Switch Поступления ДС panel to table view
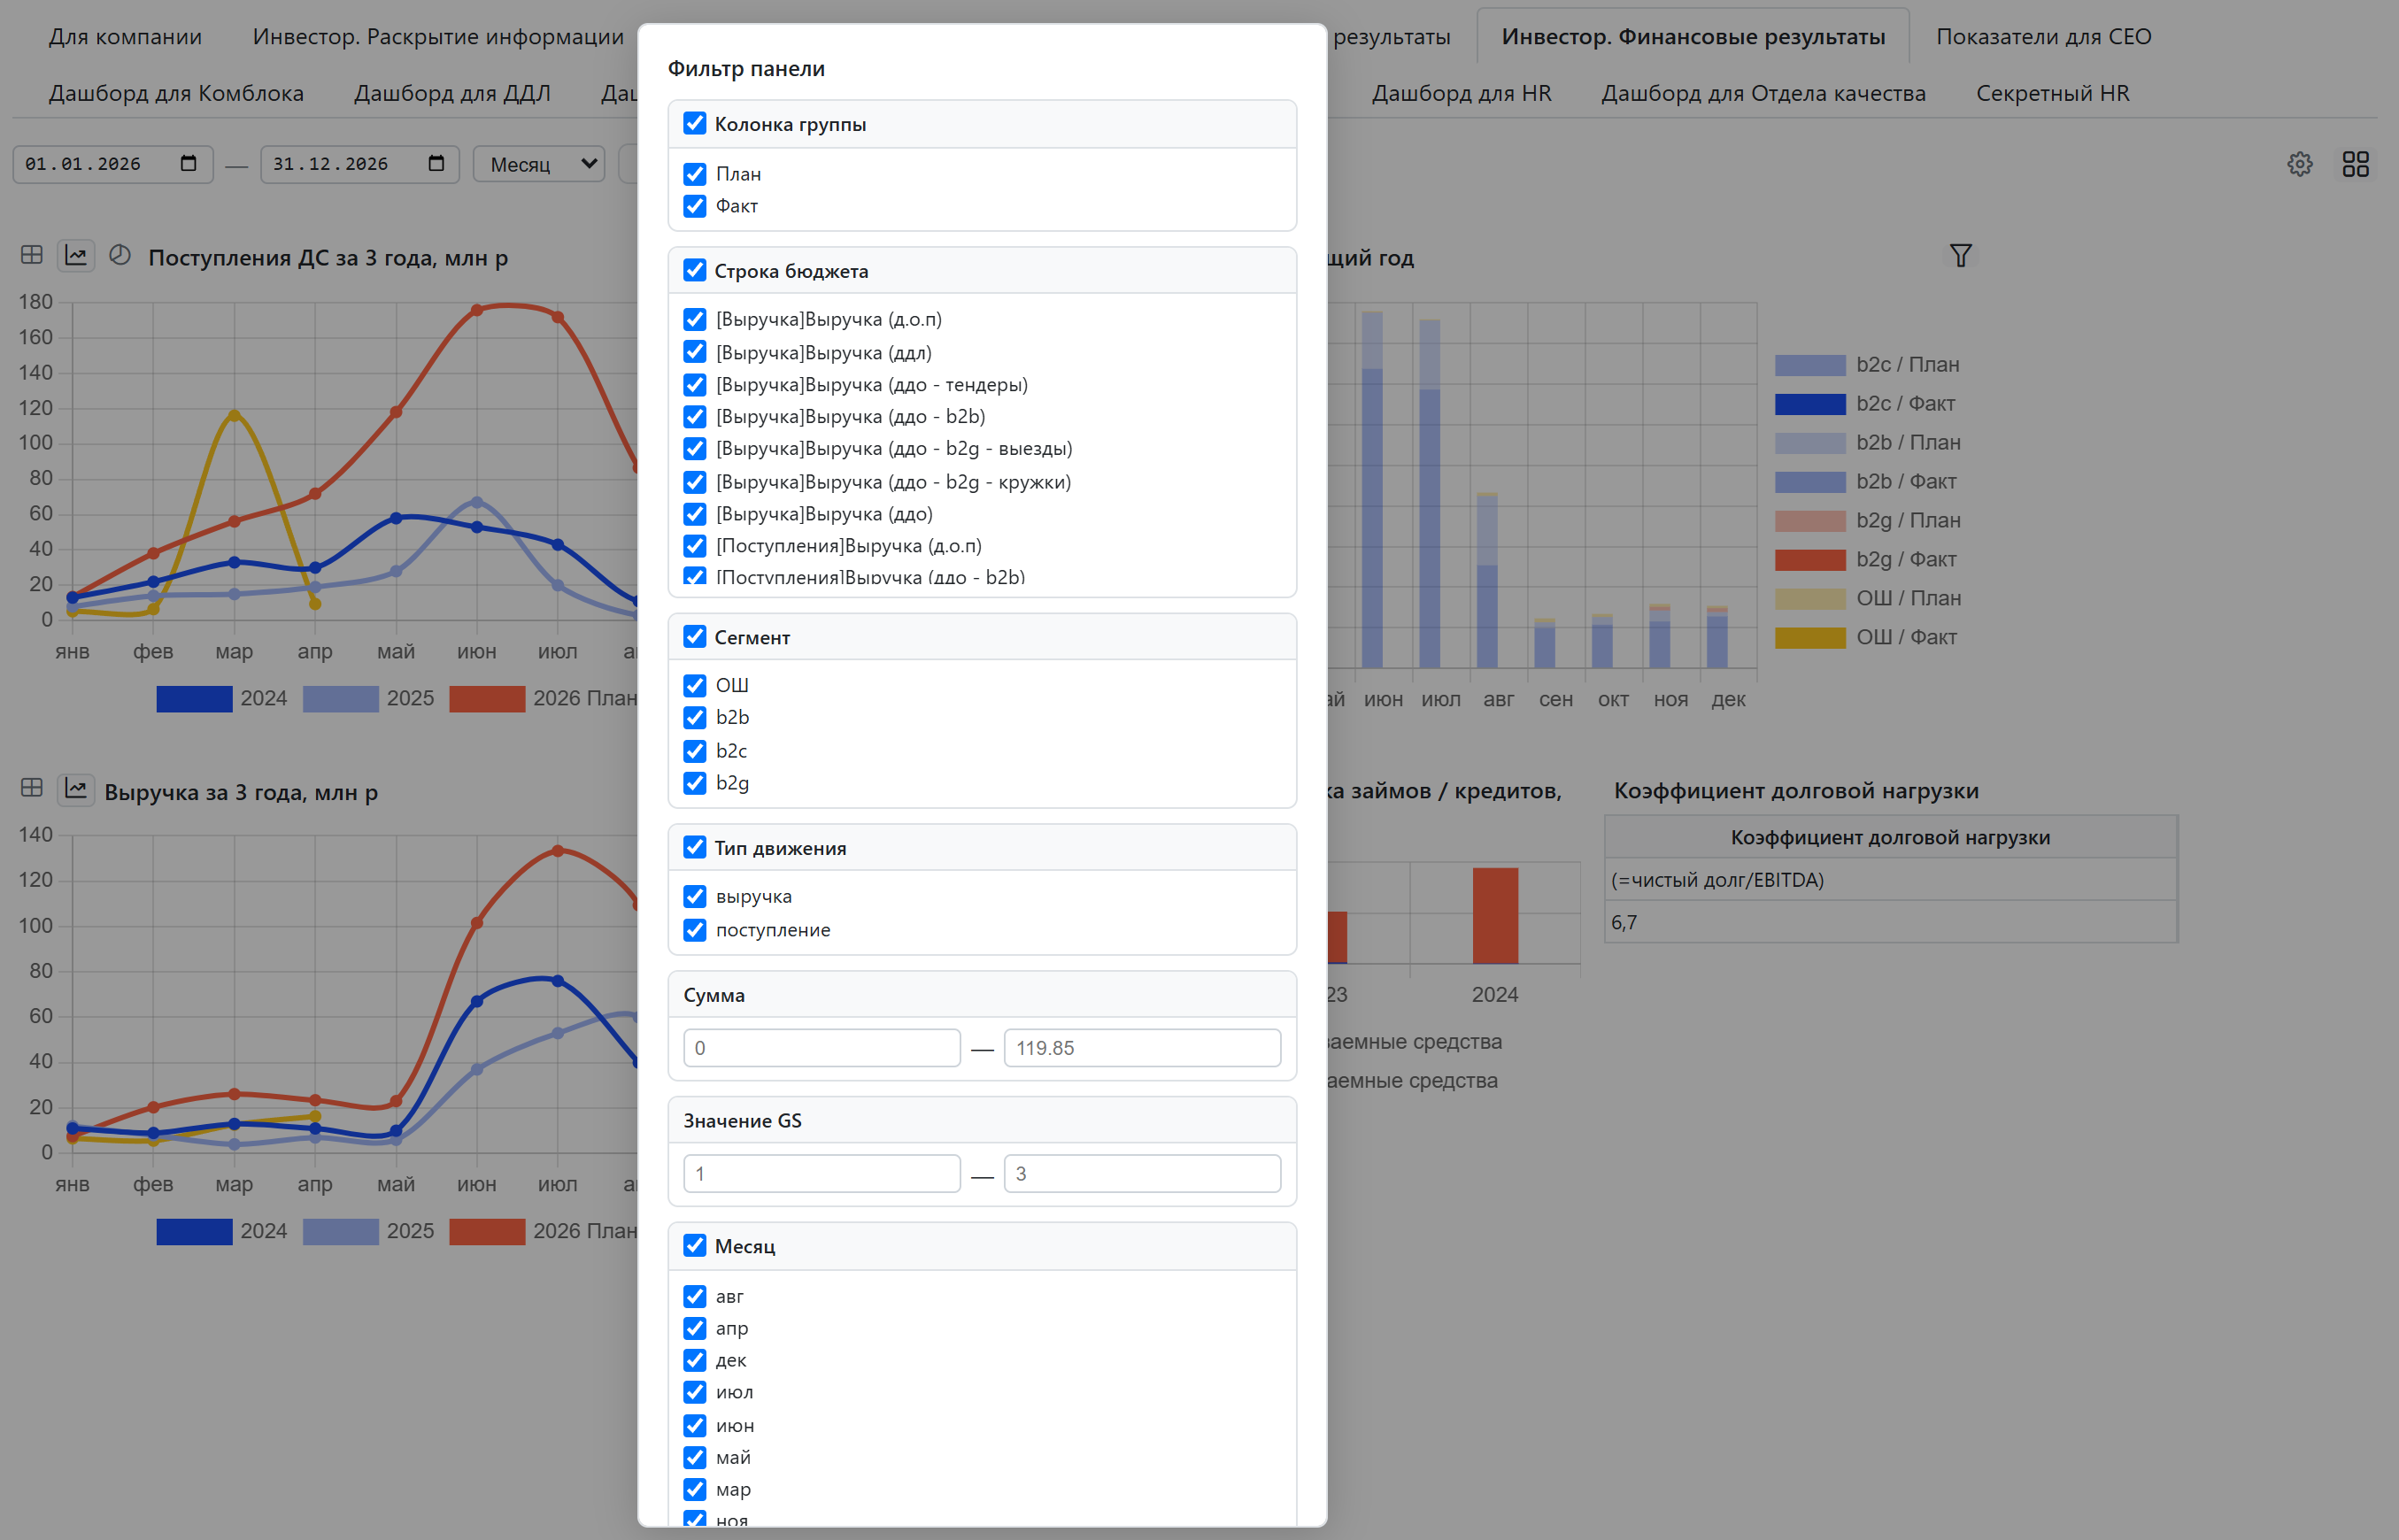 tap(32, 255)
